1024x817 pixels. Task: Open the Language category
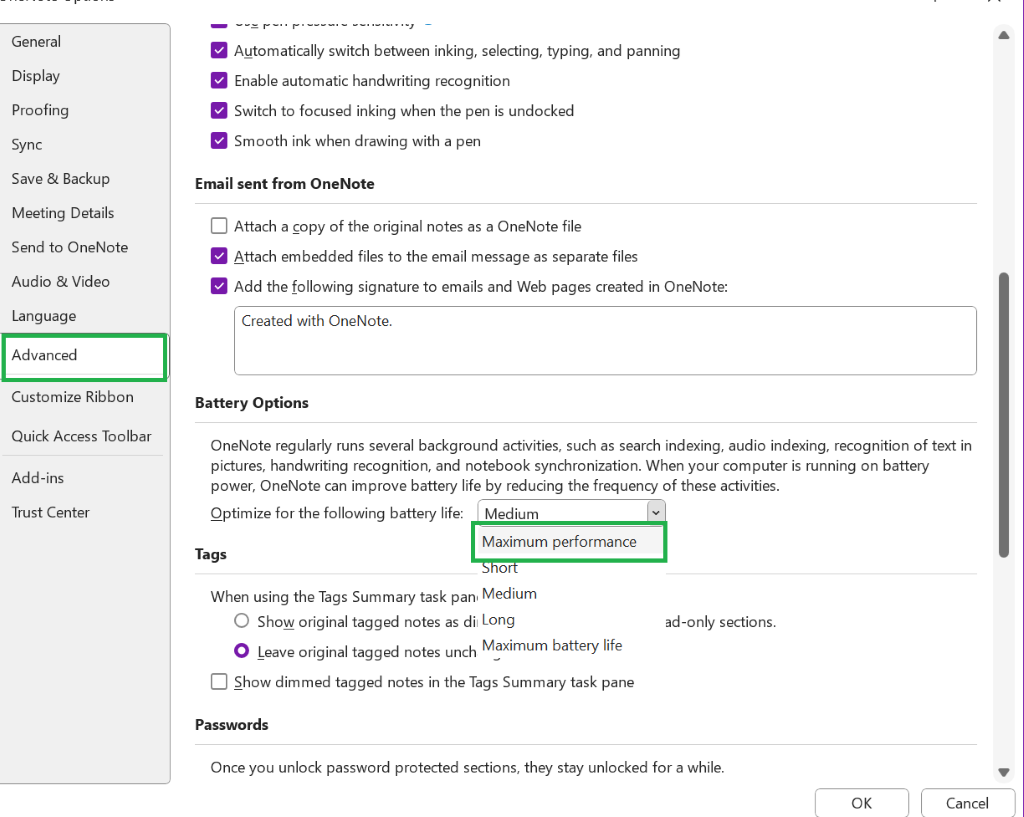(44, 315)
